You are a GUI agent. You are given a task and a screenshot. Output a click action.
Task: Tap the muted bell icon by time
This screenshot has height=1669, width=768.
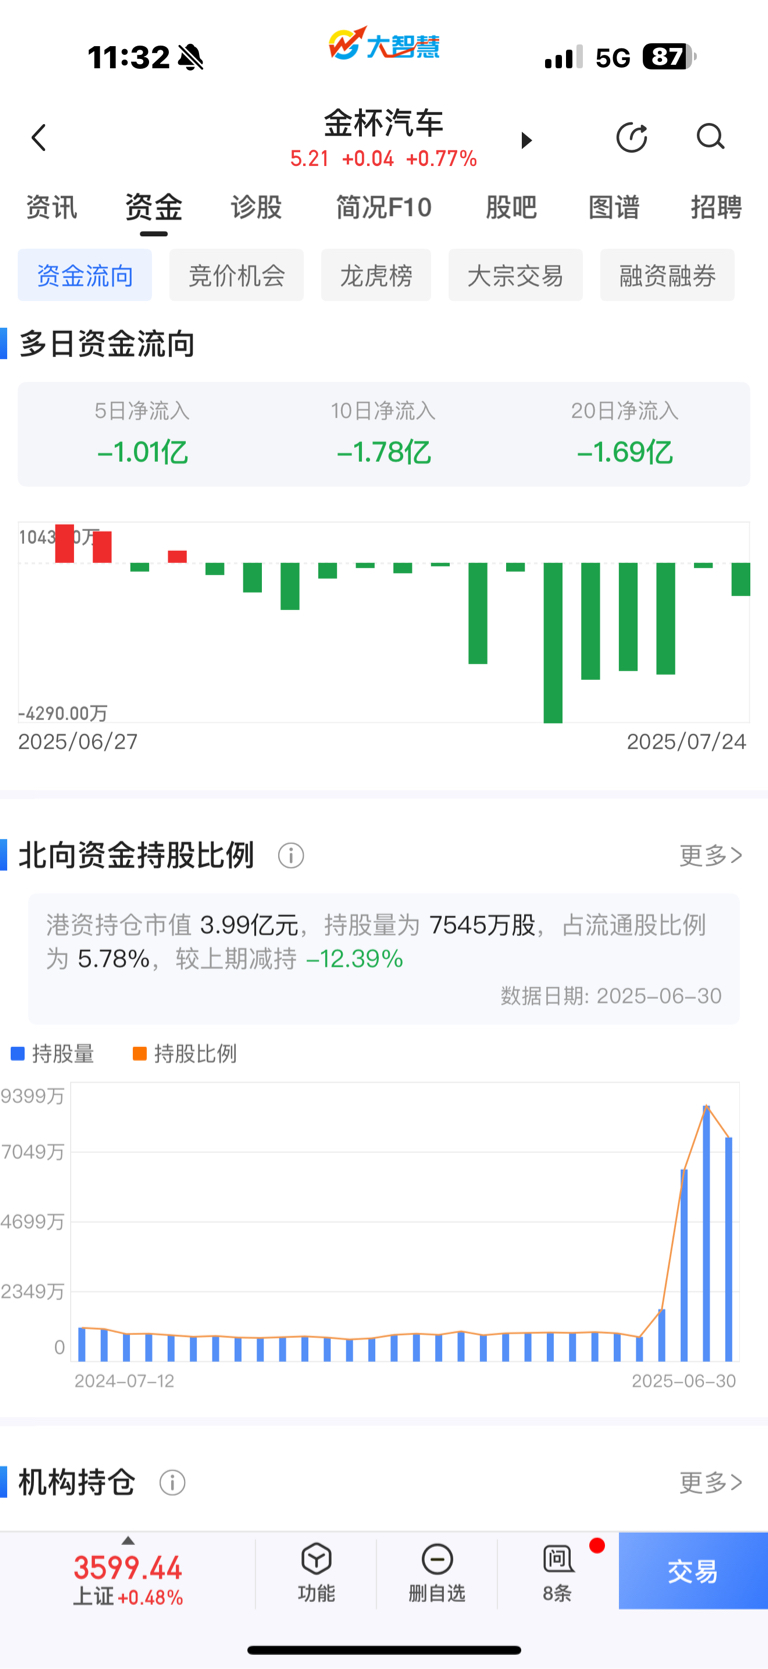[x=190, y=58]
